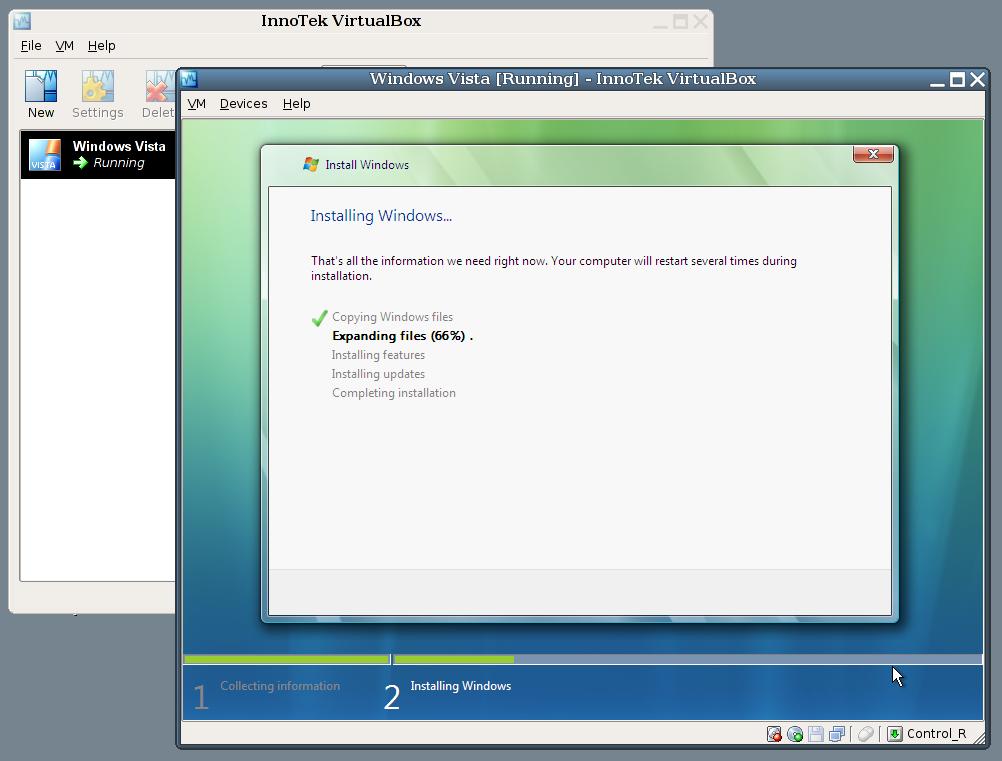Click the CD/DVD activity status icon
The image size is (1002, 761).
pyautogui.click(x=795, y=734)
